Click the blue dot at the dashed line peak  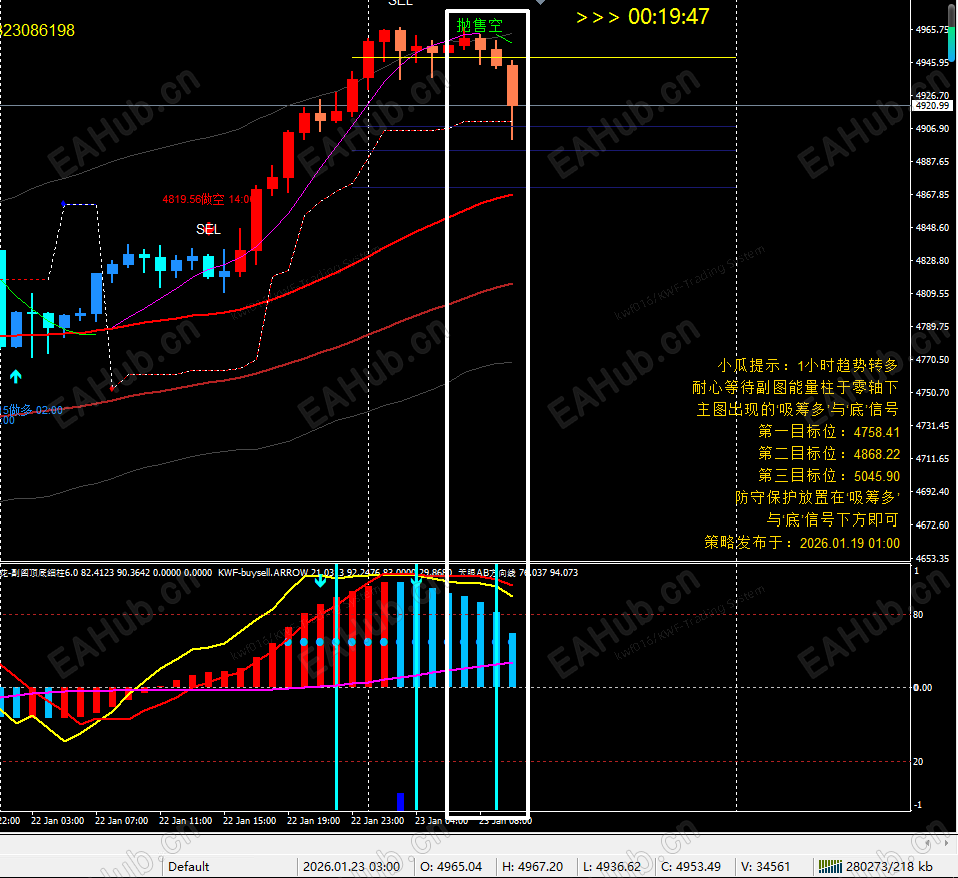[x=64, y=203]
